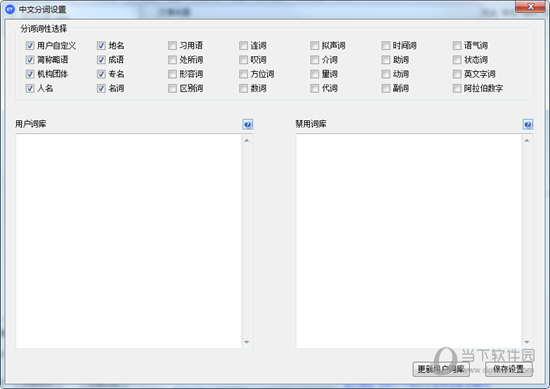Enable the 阿拉伯数字 checkbox
The height and width of the screenshot is (389, 550).
click(x=457, y=88)
